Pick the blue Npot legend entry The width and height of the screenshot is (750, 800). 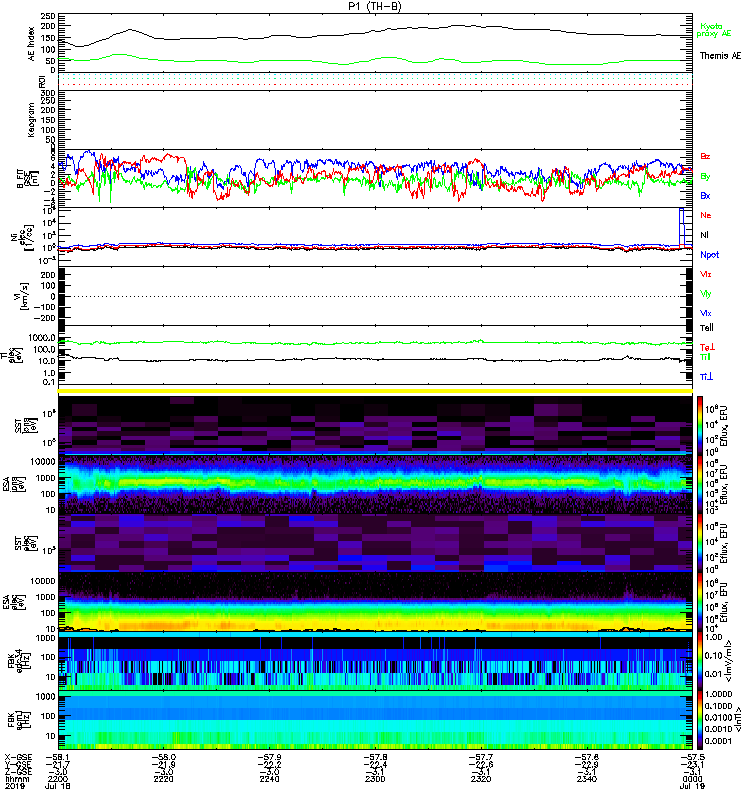[710, 255]
